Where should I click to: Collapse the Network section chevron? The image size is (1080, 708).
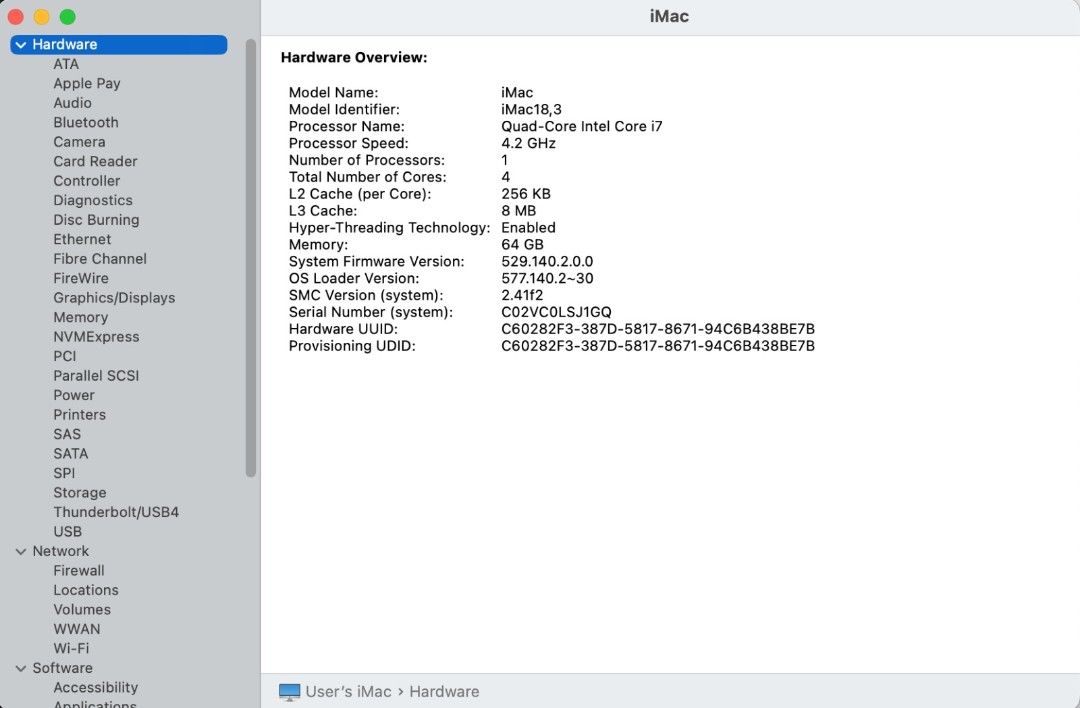(x=21, y=552)
